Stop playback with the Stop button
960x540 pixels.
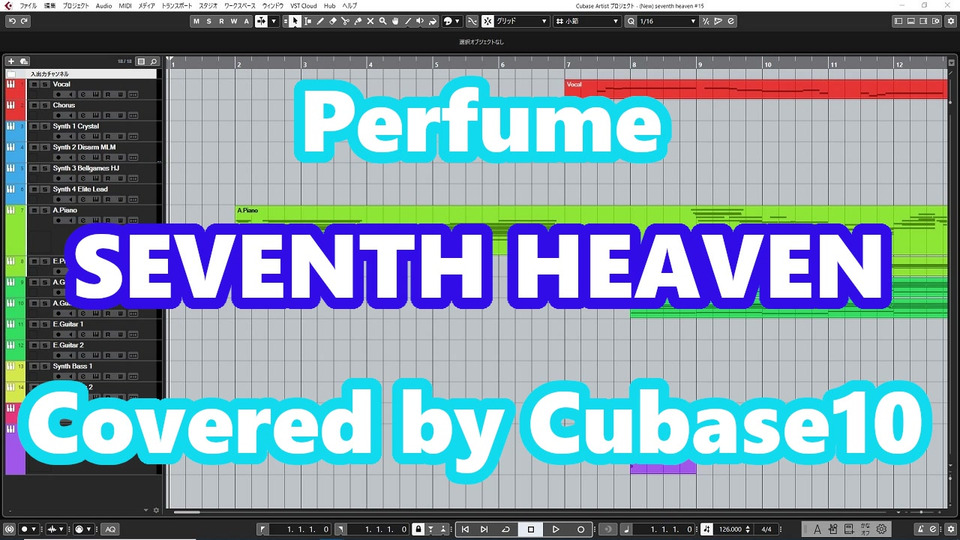click(x=531, y=529)
